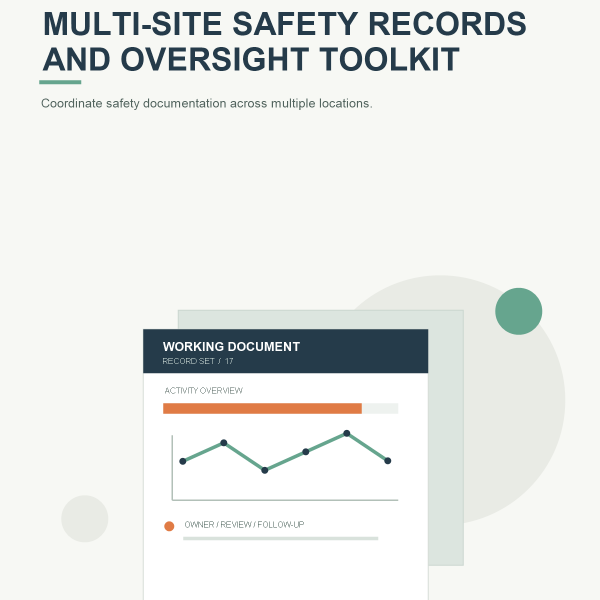The image size is (600, 600).
Task: Click the highest data point on line chart
Action: [347, 433]
